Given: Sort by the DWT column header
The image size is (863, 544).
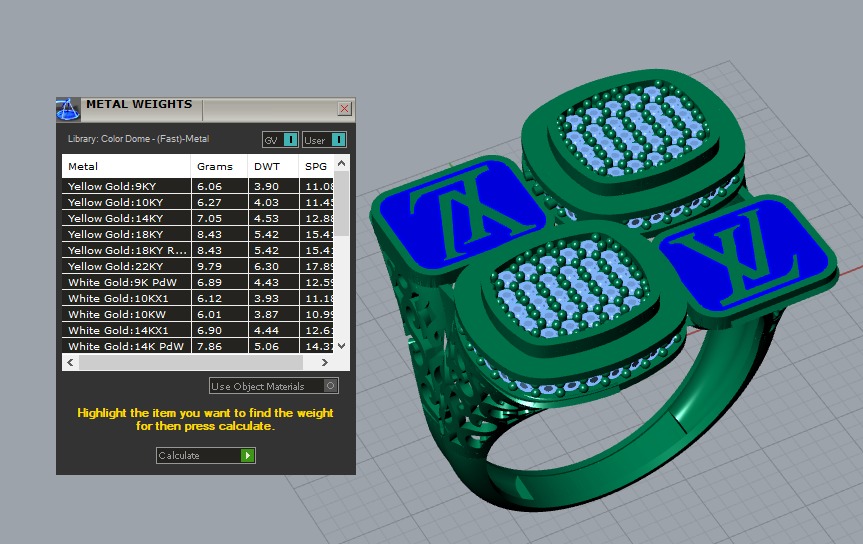Looking at the screenshot, I should pos(273,166).
